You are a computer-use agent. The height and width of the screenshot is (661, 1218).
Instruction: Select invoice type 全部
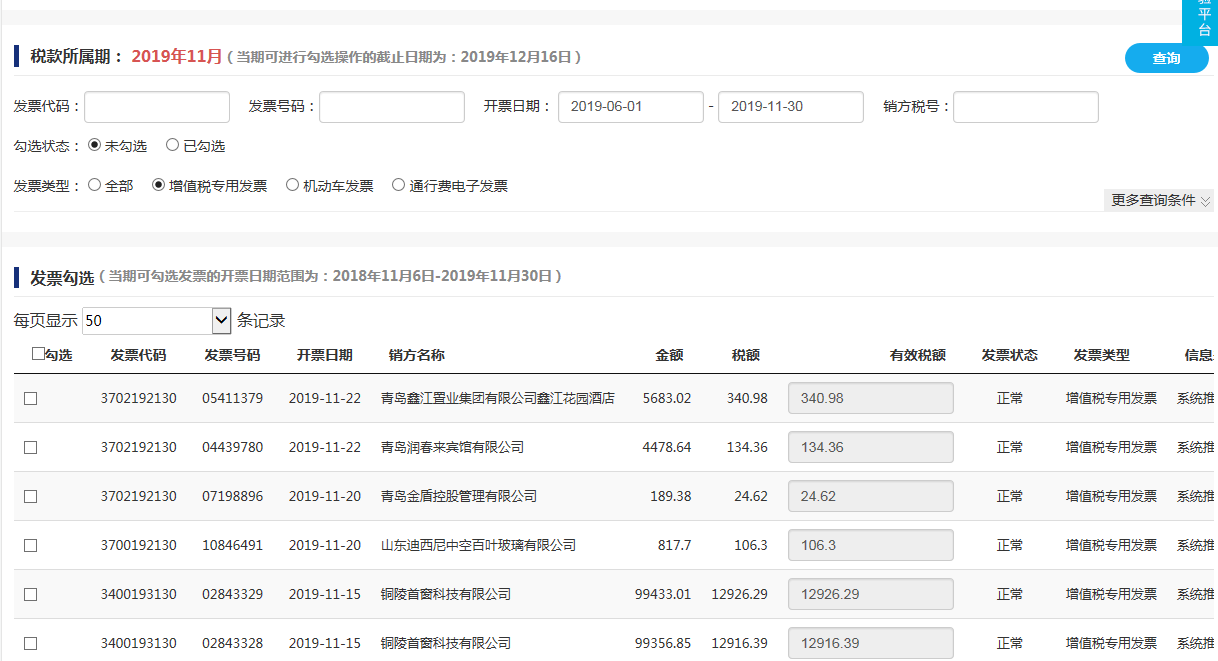pyautogui.click(x=95, y=185)
